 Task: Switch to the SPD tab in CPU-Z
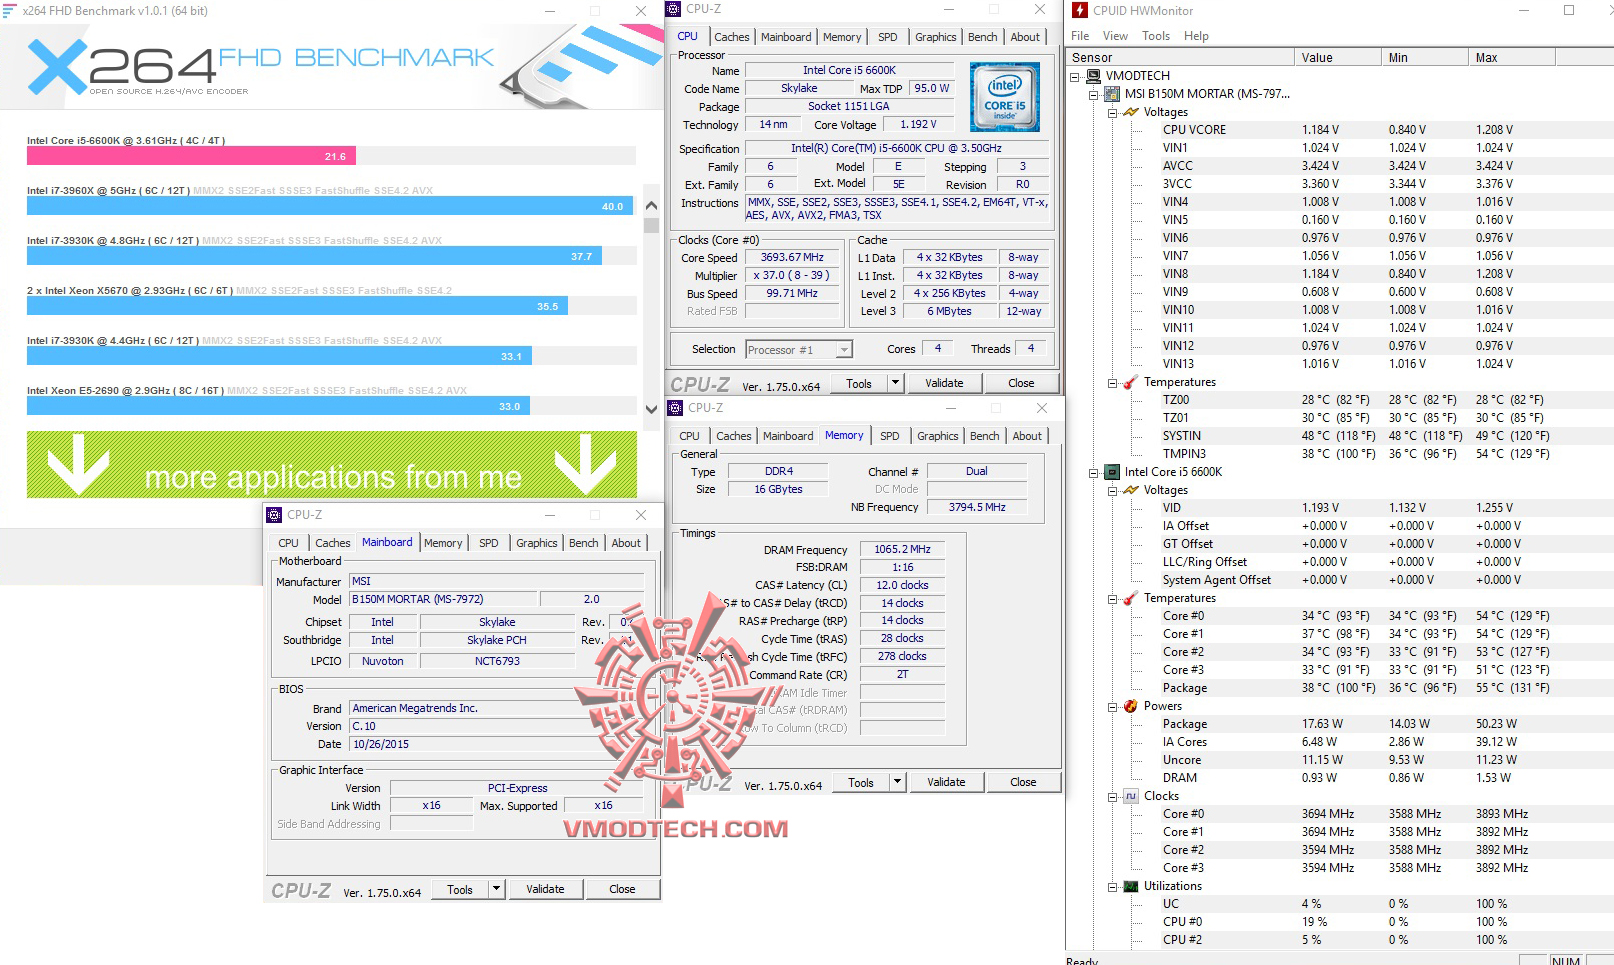[887, 36]
